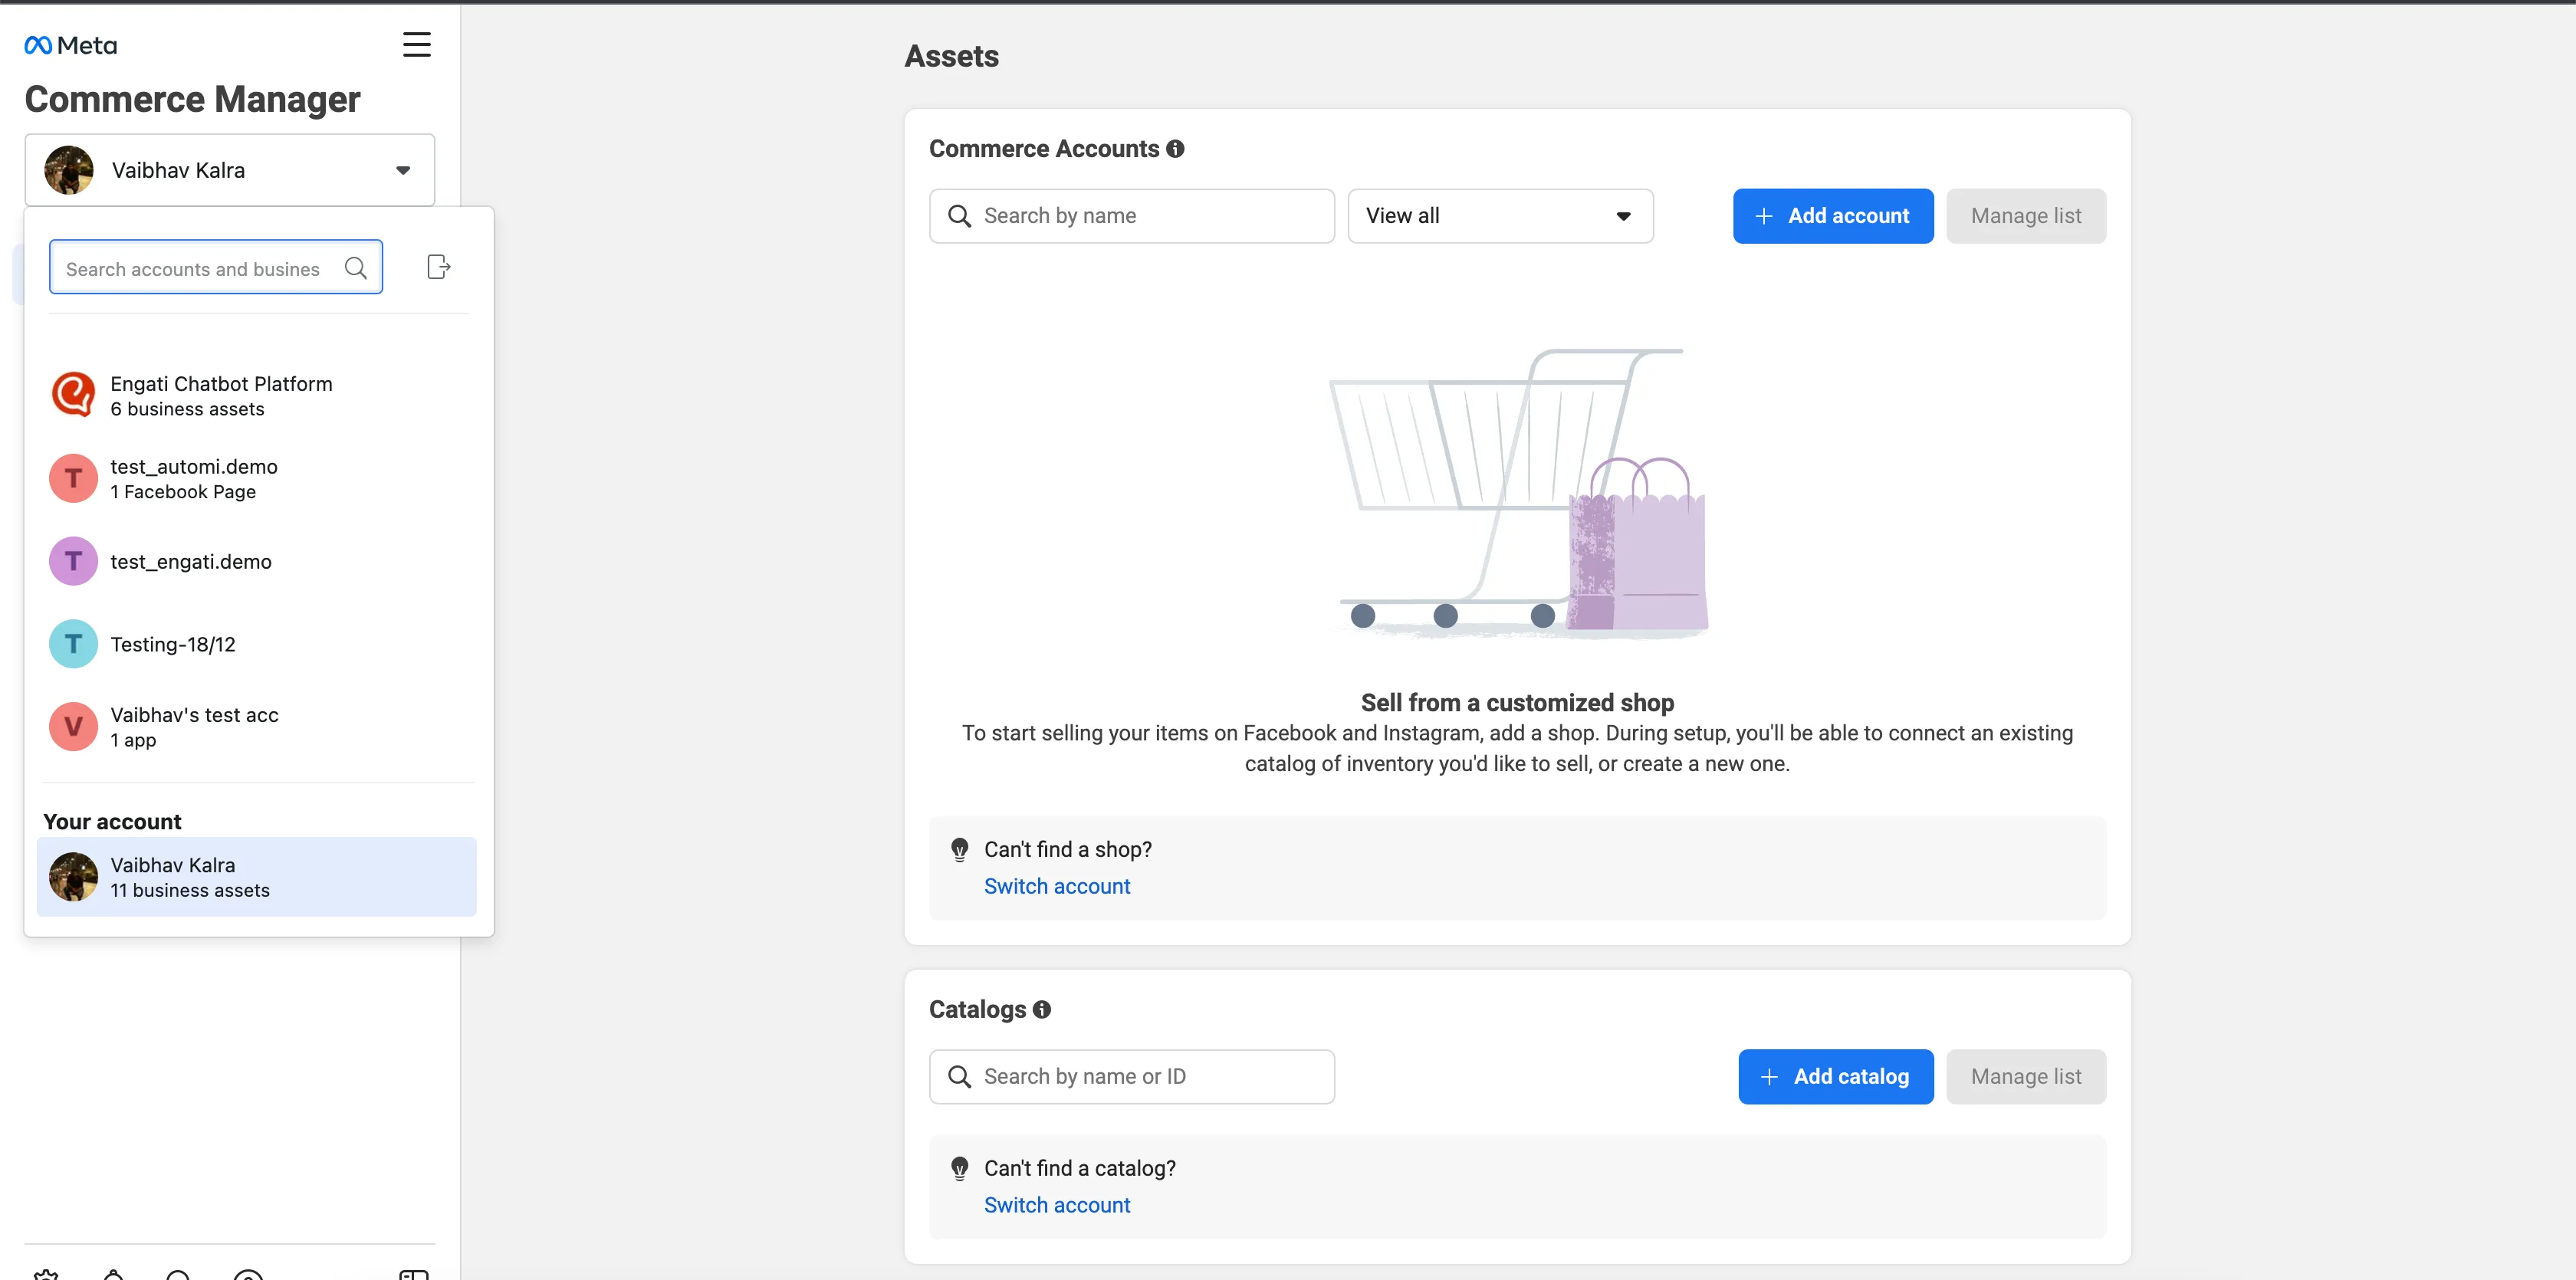2576x1280 pixels.
Task: Show info tooltip for Commerce Accounts
Action: [x=1175, y=149]
